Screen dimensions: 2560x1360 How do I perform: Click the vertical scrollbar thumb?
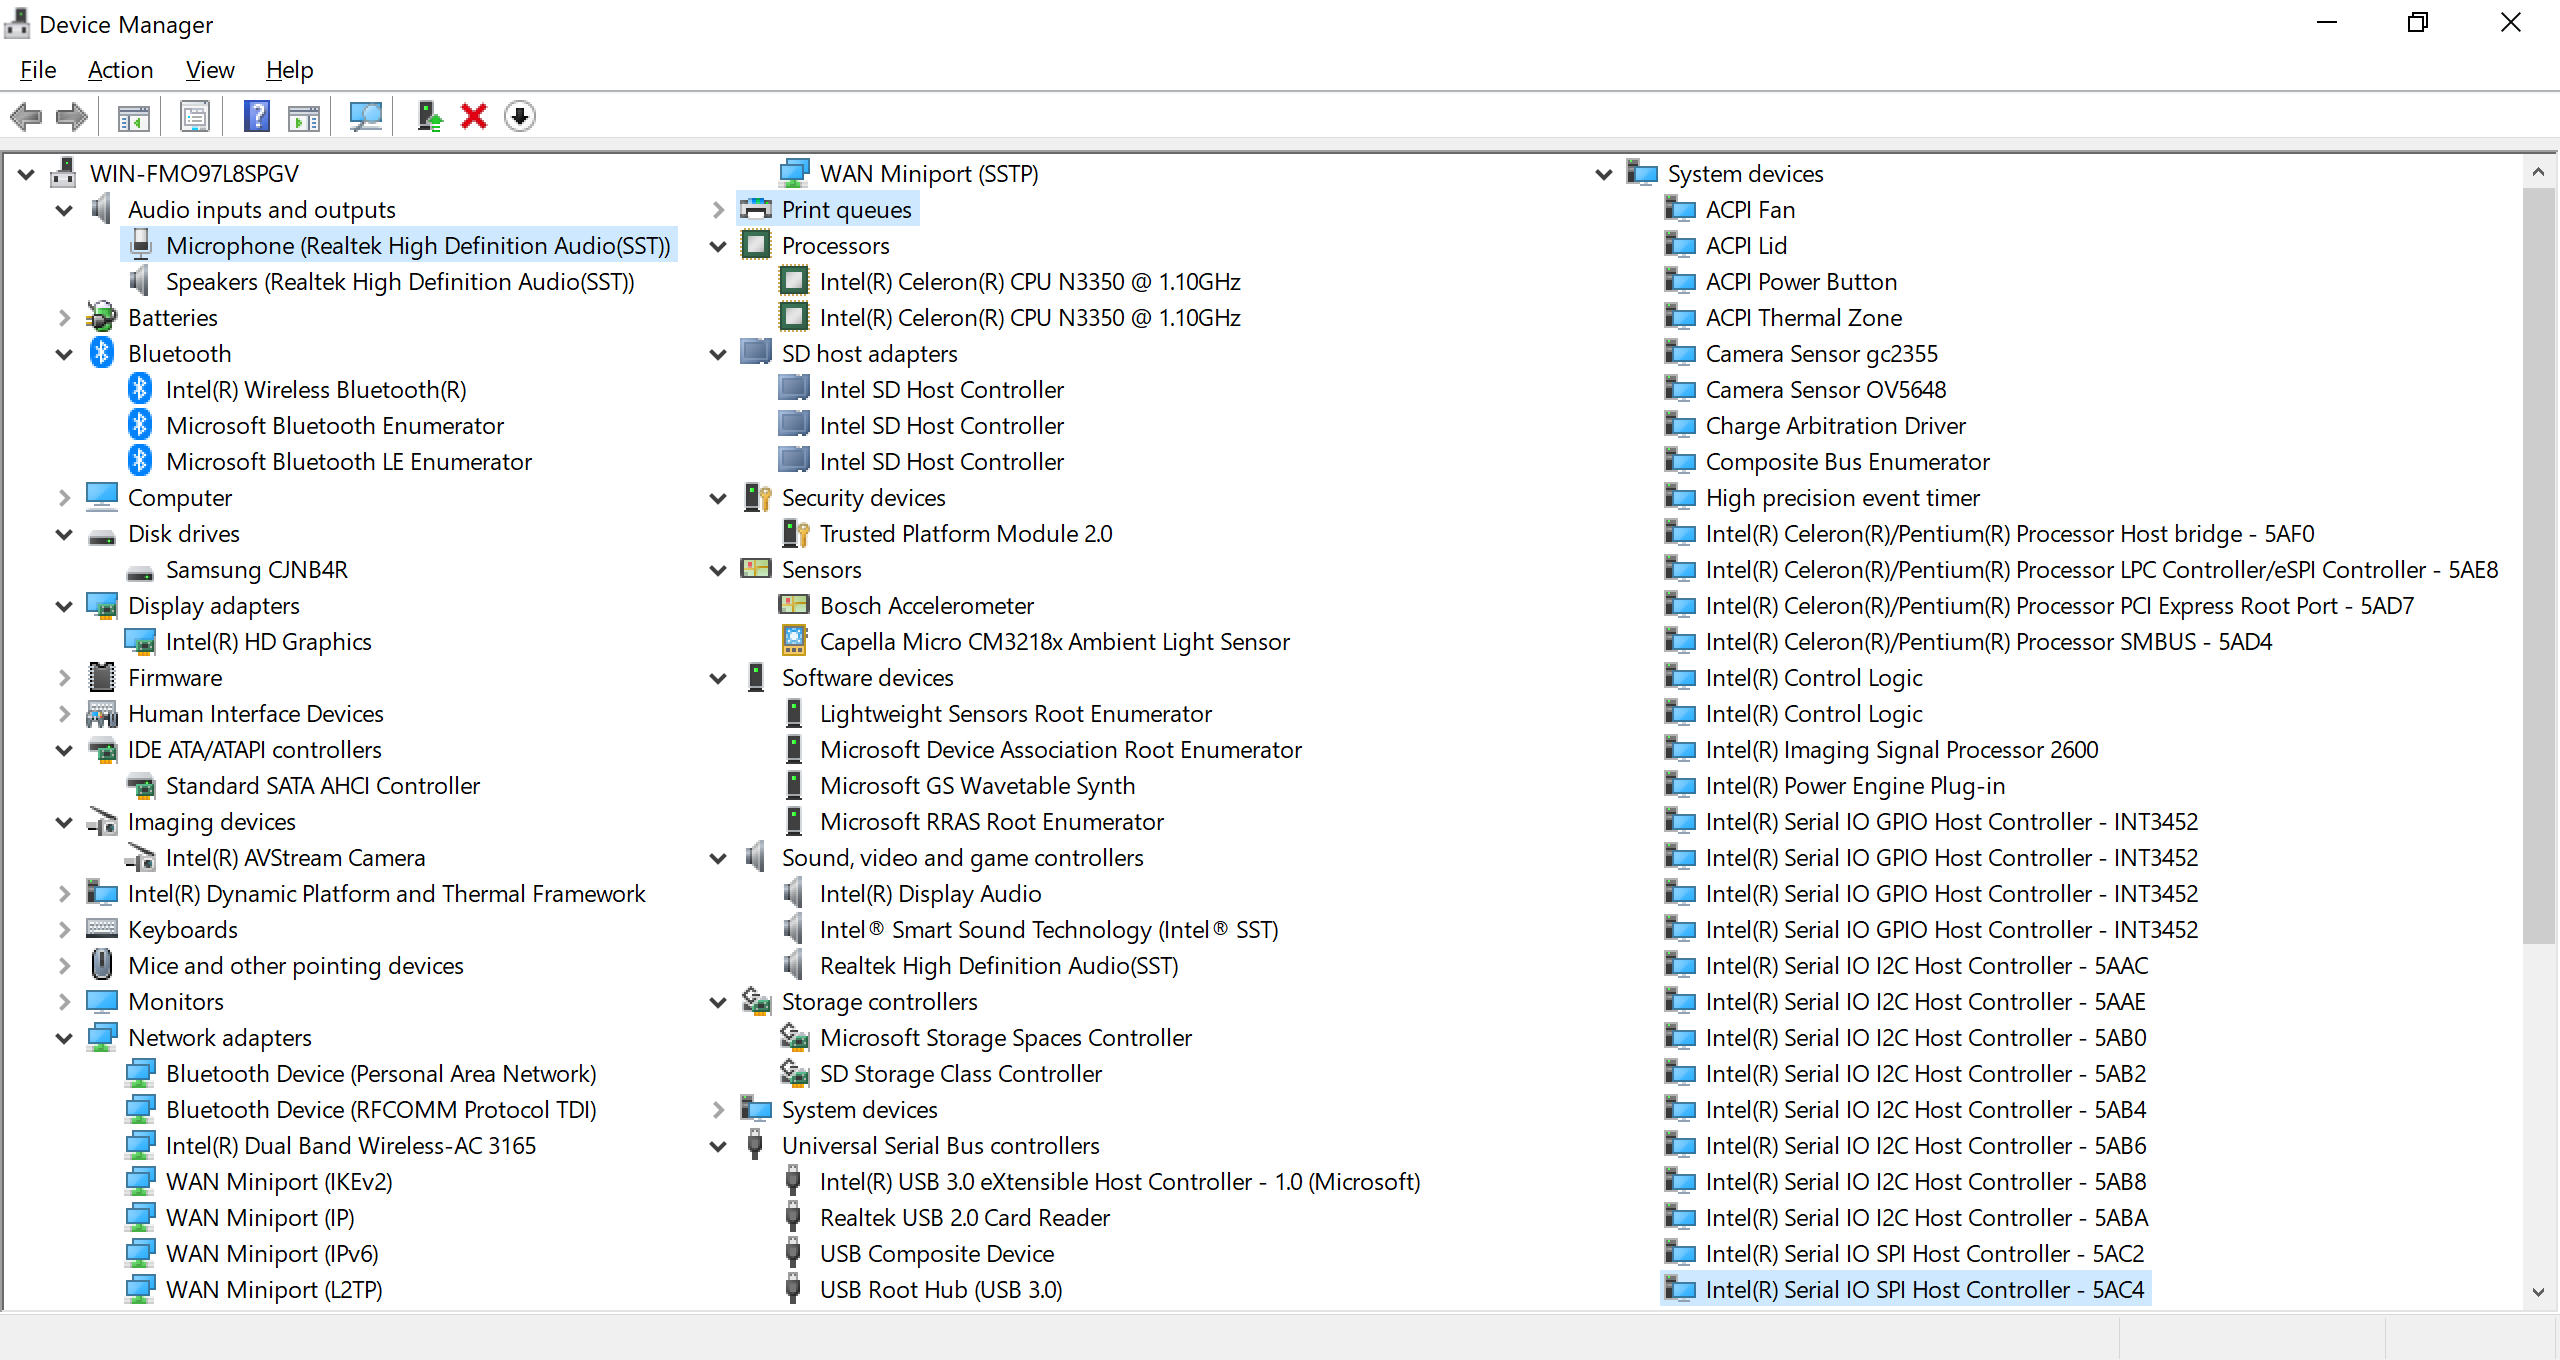(x=2538, y=565)
